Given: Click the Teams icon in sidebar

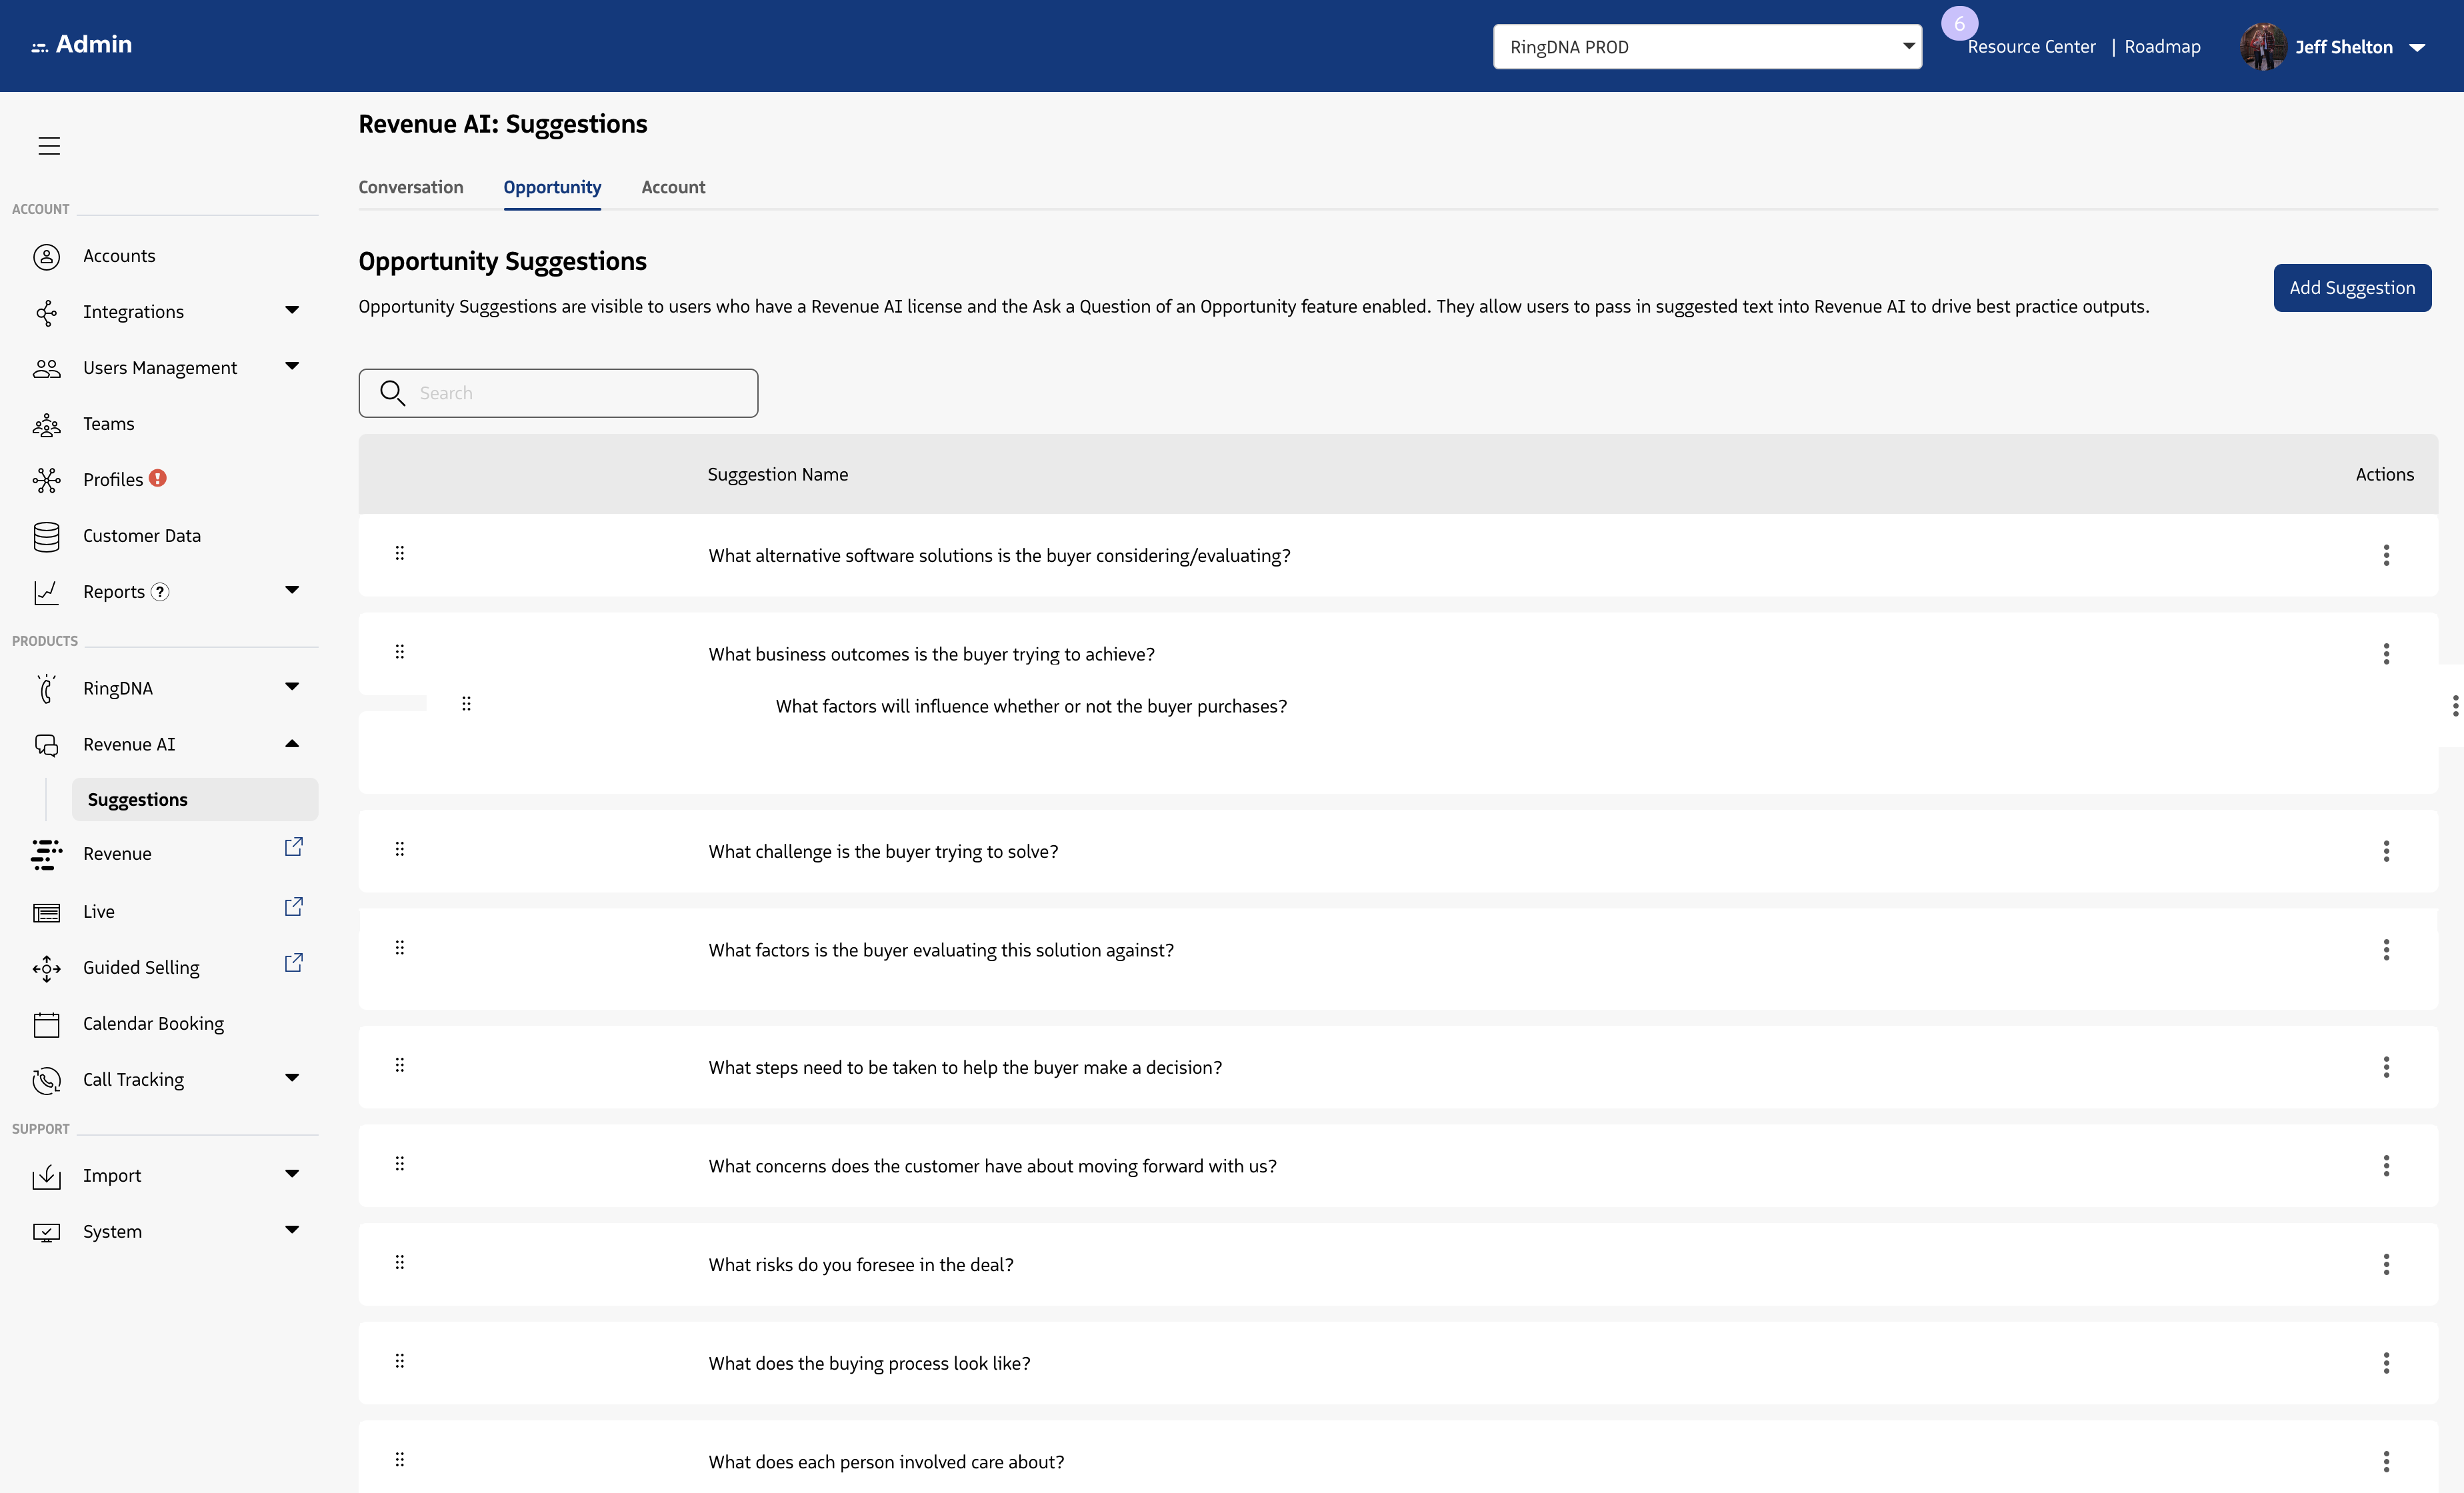Looking at the screenshot, I should [46, 425].
